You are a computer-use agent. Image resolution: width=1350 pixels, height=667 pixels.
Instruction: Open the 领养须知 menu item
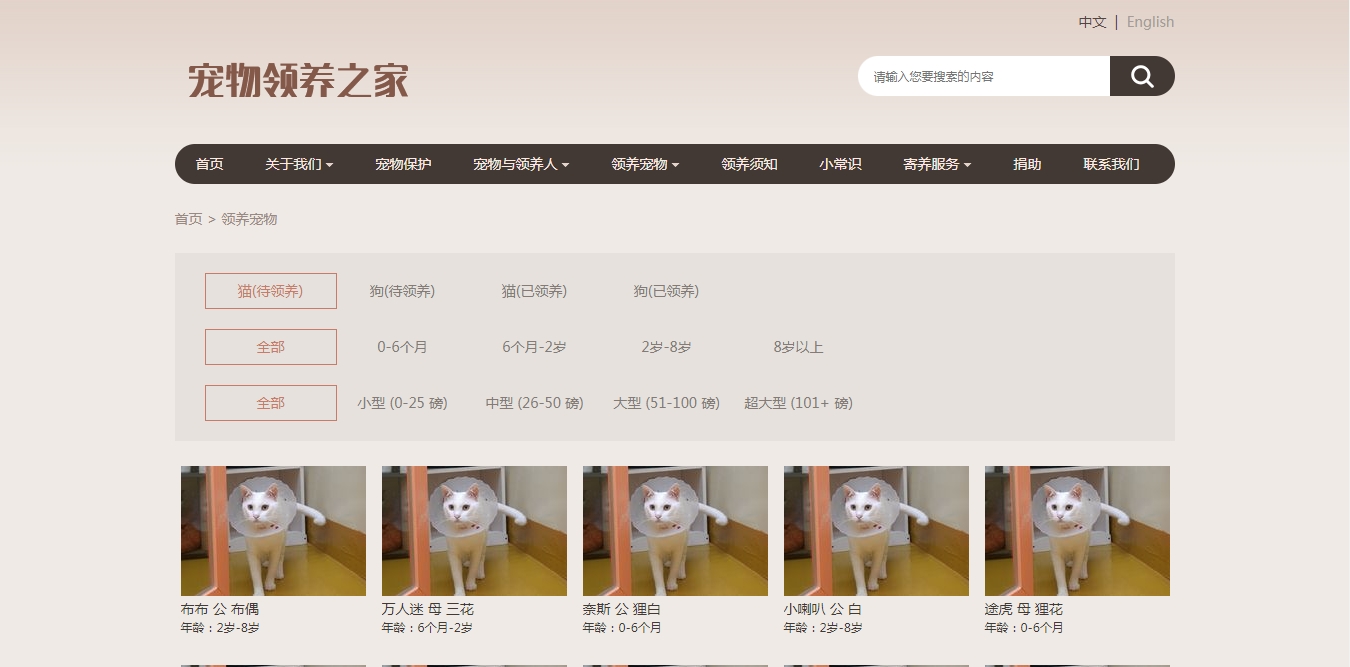pos(749,164)
